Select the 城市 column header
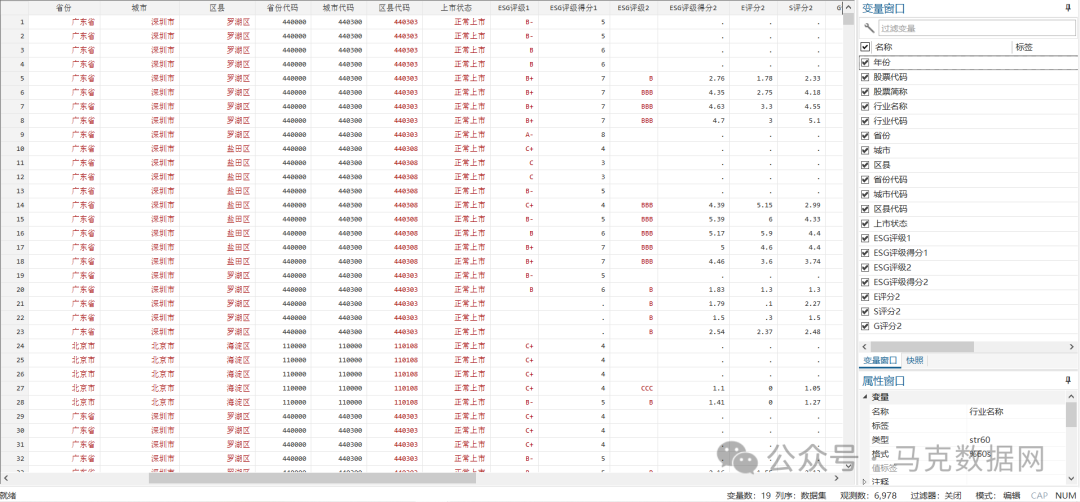 [139, 8]
